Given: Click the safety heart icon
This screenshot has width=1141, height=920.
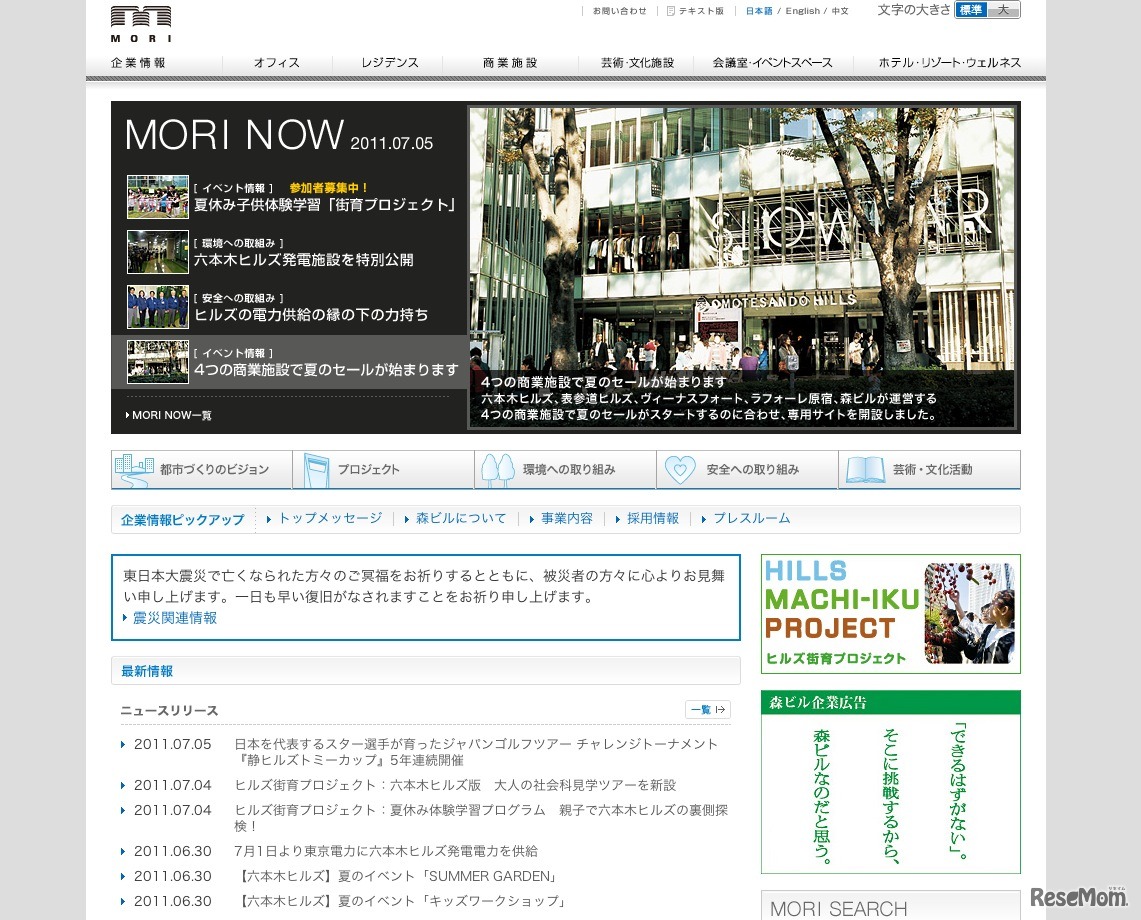Looking at the screenshot, I should (x=680, y=469).
